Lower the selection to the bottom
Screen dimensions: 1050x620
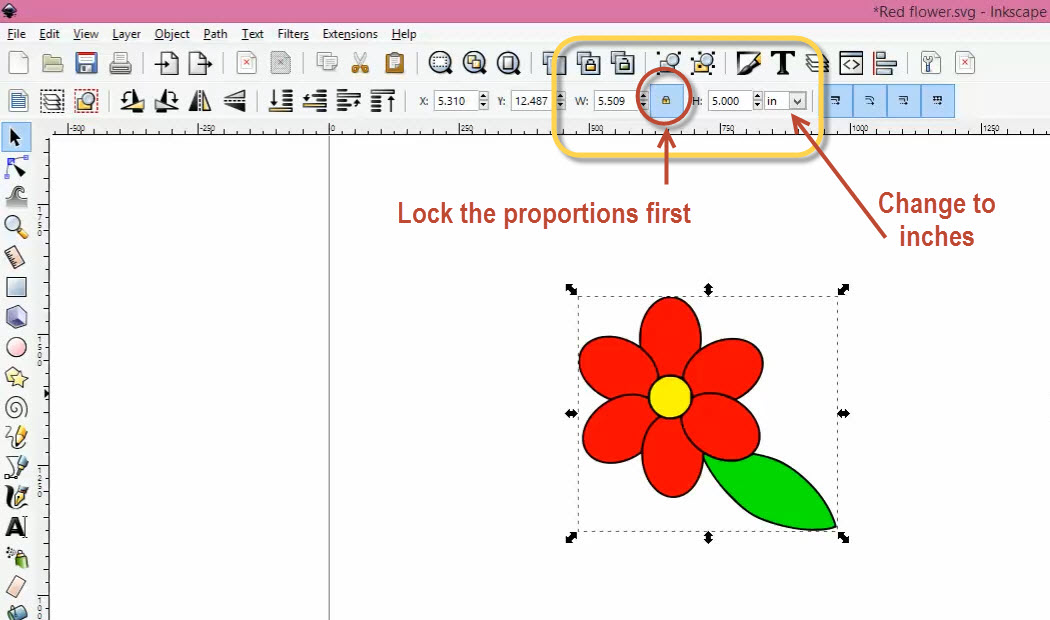click(x=281, y=101)
